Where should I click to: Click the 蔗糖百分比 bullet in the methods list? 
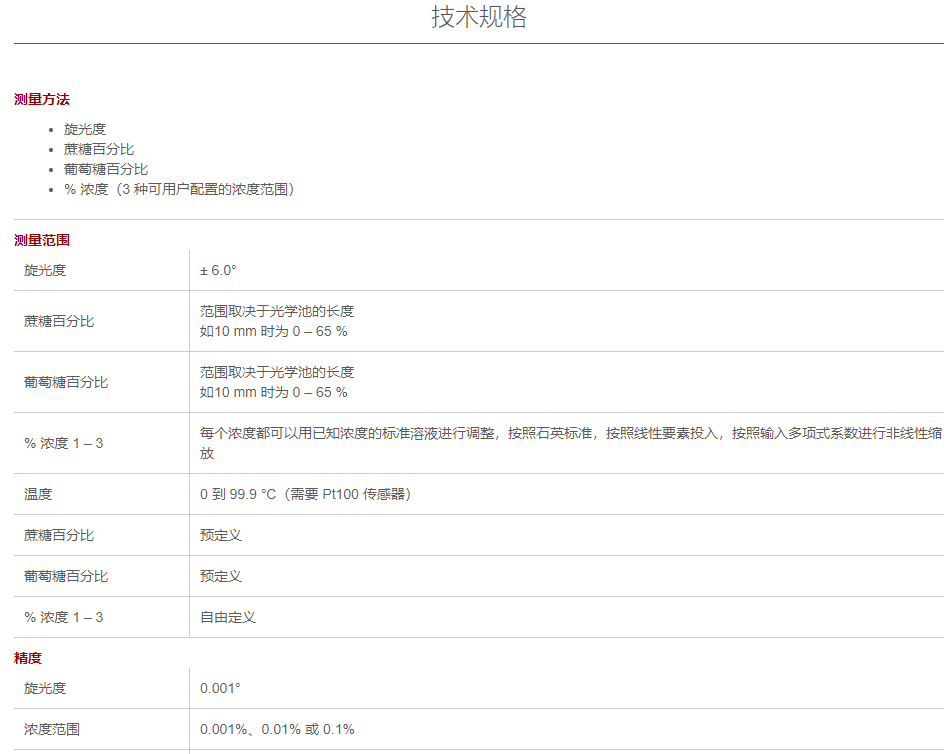[99, 149]
